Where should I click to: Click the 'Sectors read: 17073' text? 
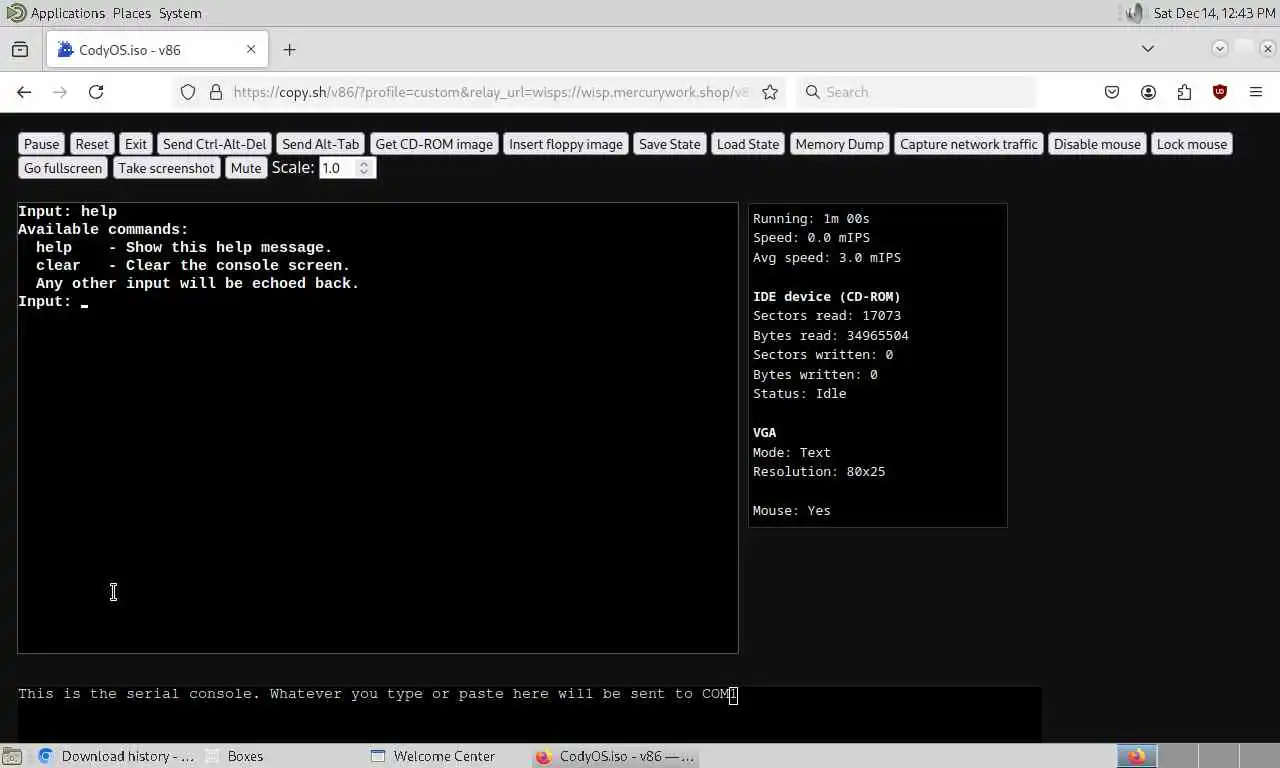(827, 316)
